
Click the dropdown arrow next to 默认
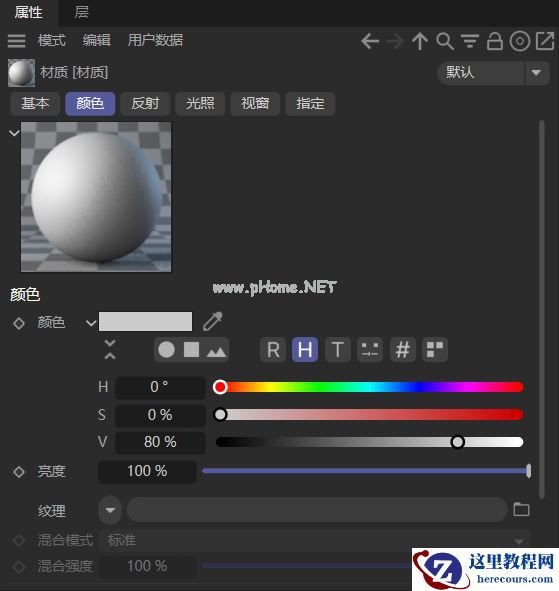point(536,73)
